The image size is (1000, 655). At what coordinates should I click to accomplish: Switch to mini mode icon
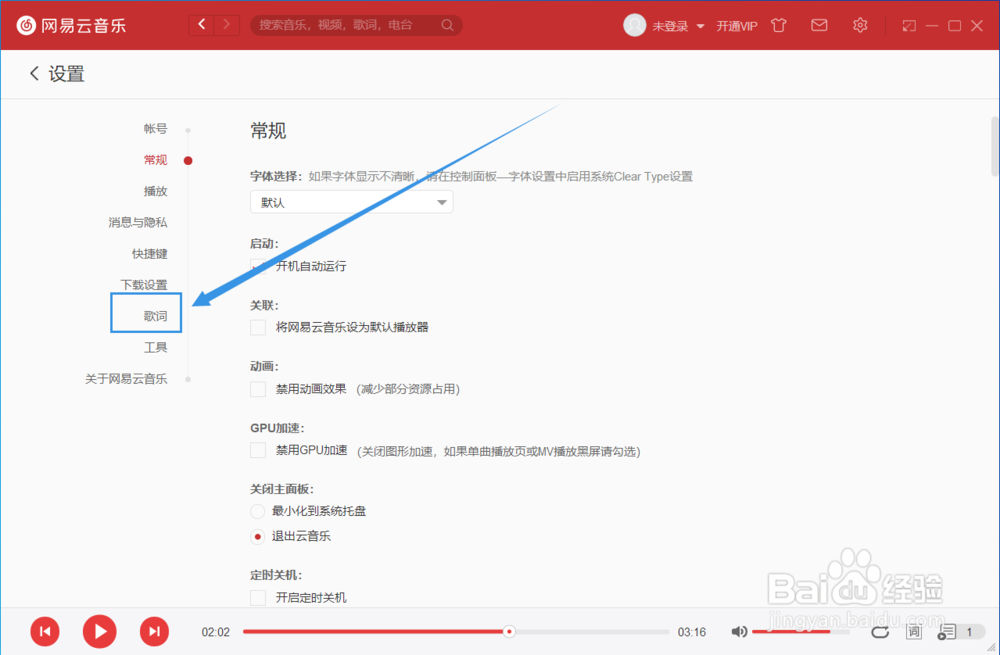tap(909, 26)
